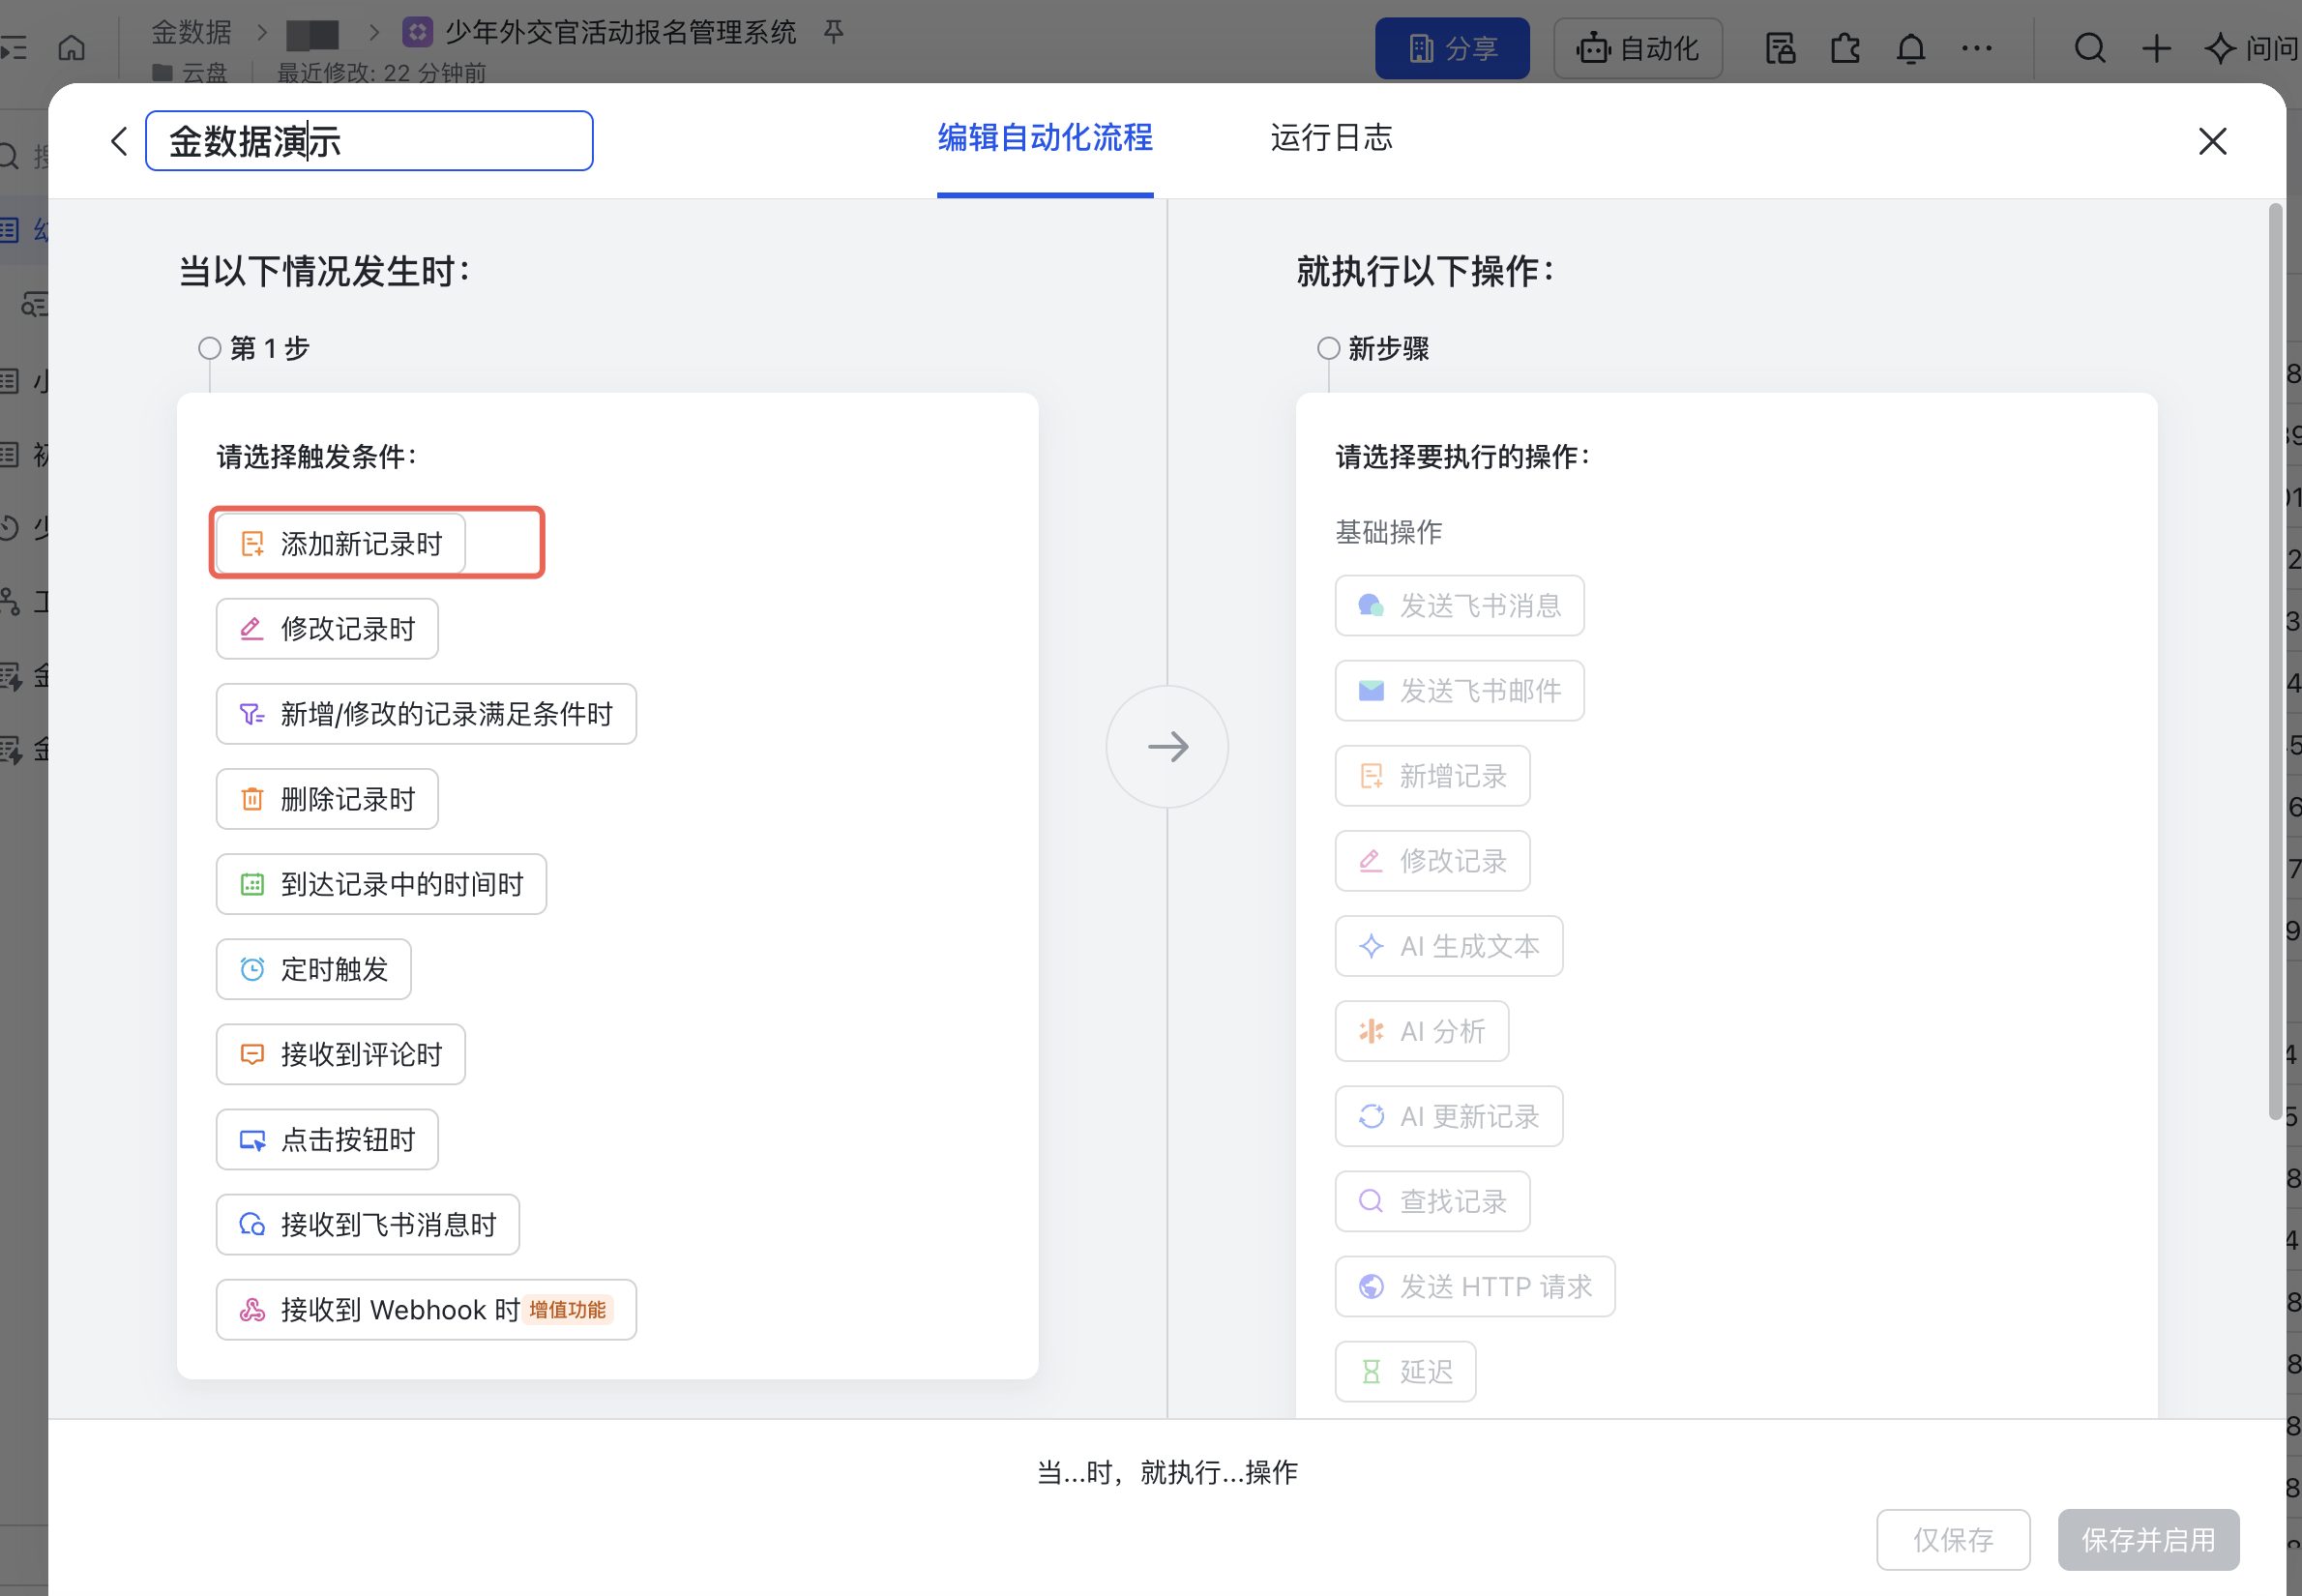Edit the automation name field 金数据演示

click(x=369, y=141)
